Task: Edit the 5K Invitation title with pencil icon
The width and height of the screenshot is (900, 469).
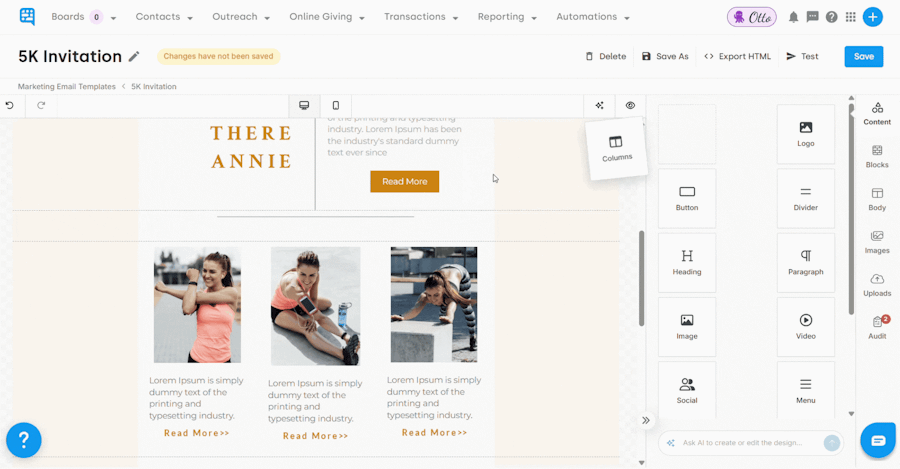Action: [x=134, y=56]
